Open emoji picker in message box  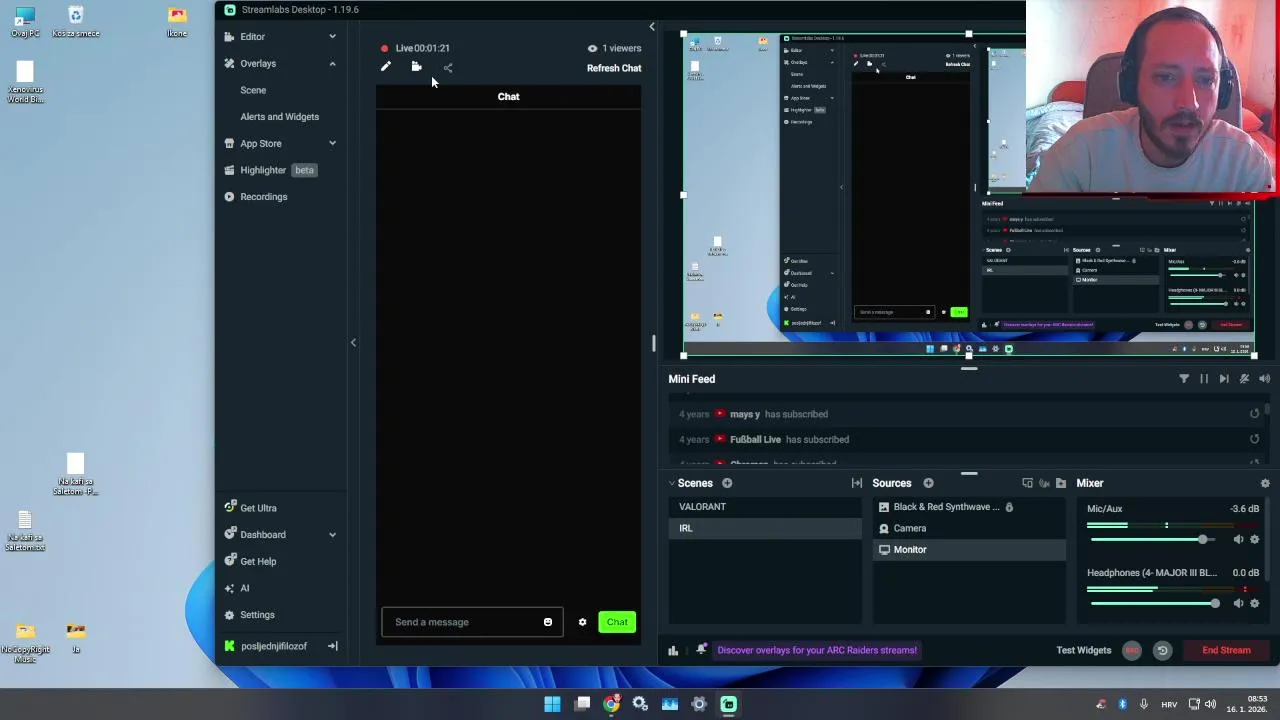tap(548, 622)
